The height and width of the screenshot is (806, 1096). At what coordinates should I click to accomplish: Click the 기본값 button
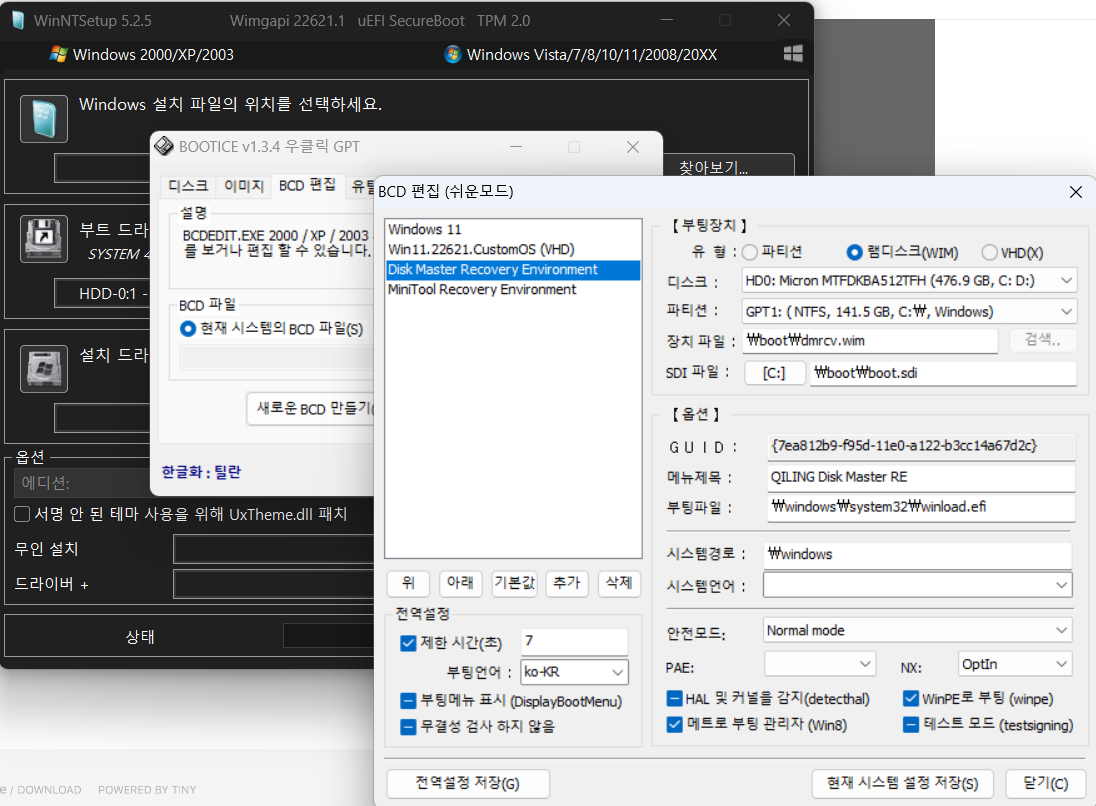(514, 583)
